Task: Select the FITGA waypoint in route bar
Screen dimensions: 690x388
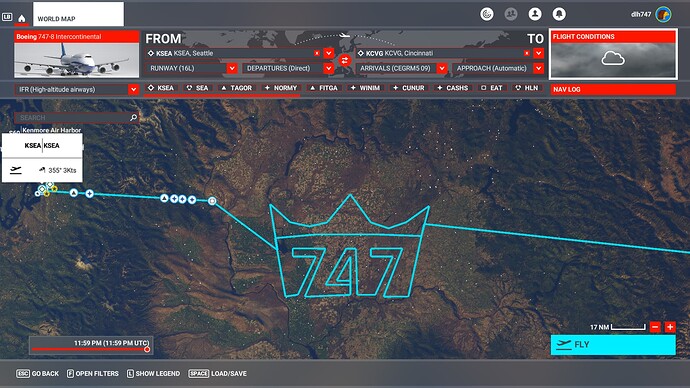Action: [x=323, y=88]
